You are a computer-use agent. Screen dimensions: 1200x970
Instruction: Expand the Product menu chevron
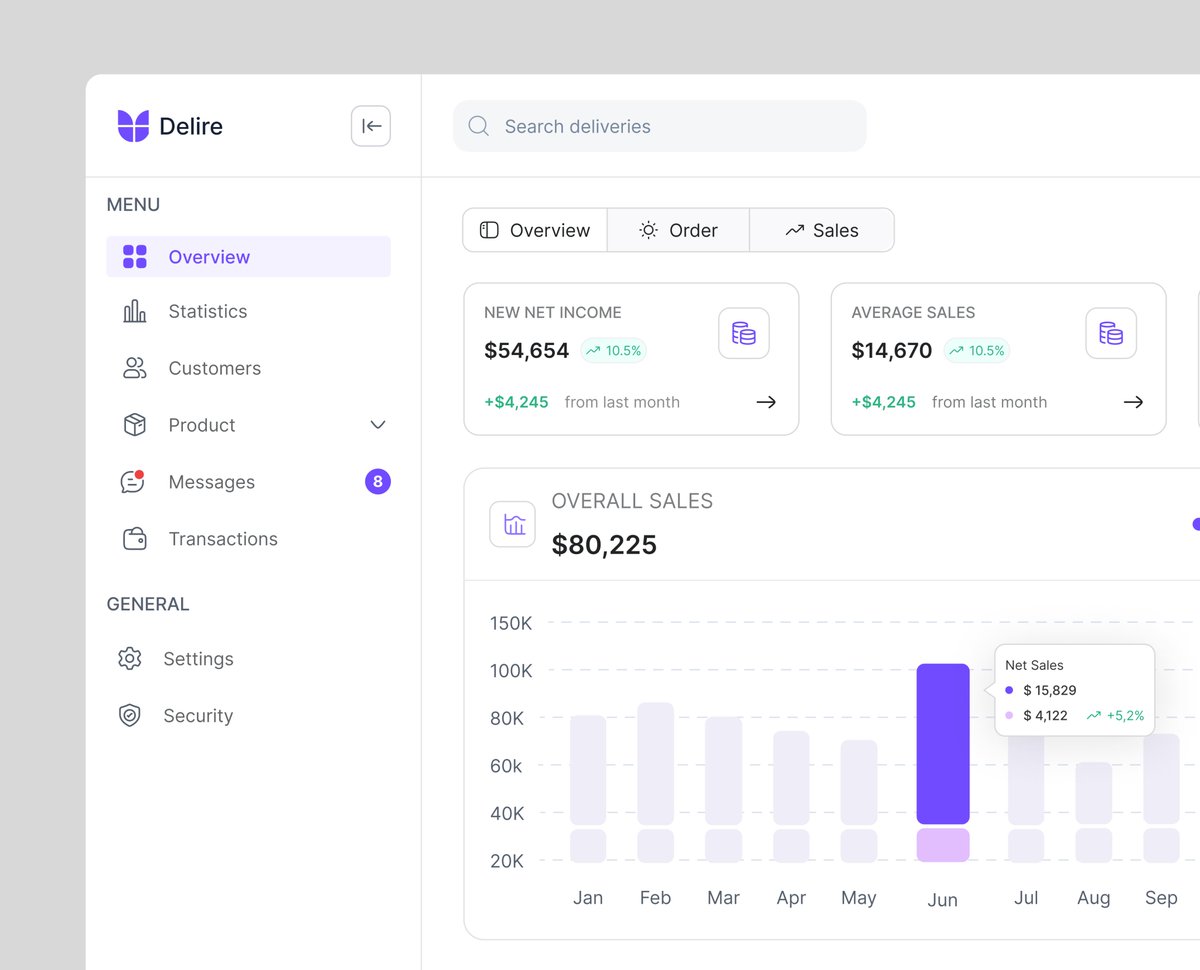tap(377, 424)
